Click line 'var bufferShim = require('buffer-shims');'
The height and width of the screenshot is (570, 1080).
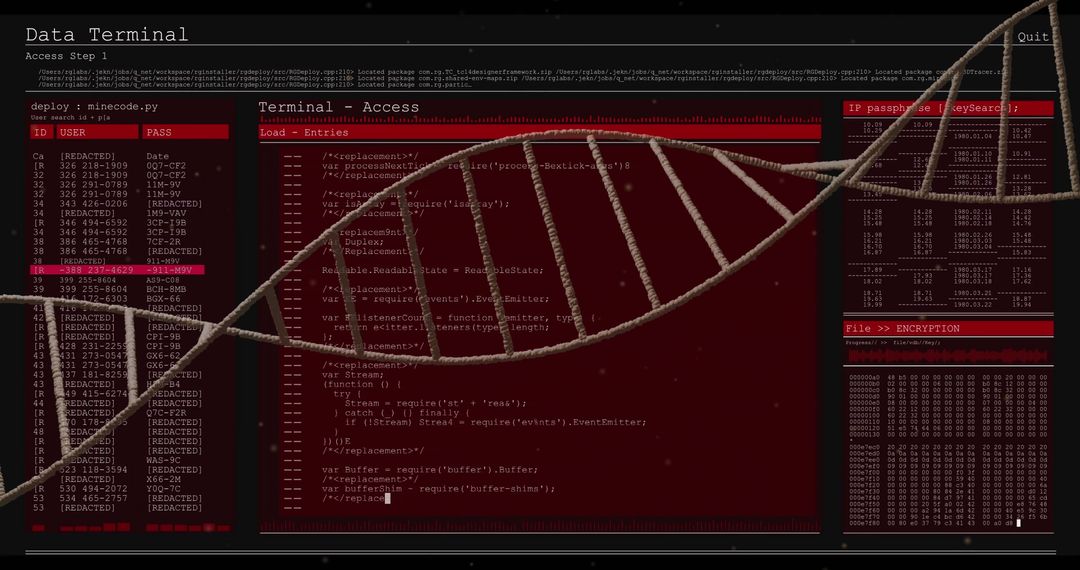pyautogui.click(x=438, y=489)
